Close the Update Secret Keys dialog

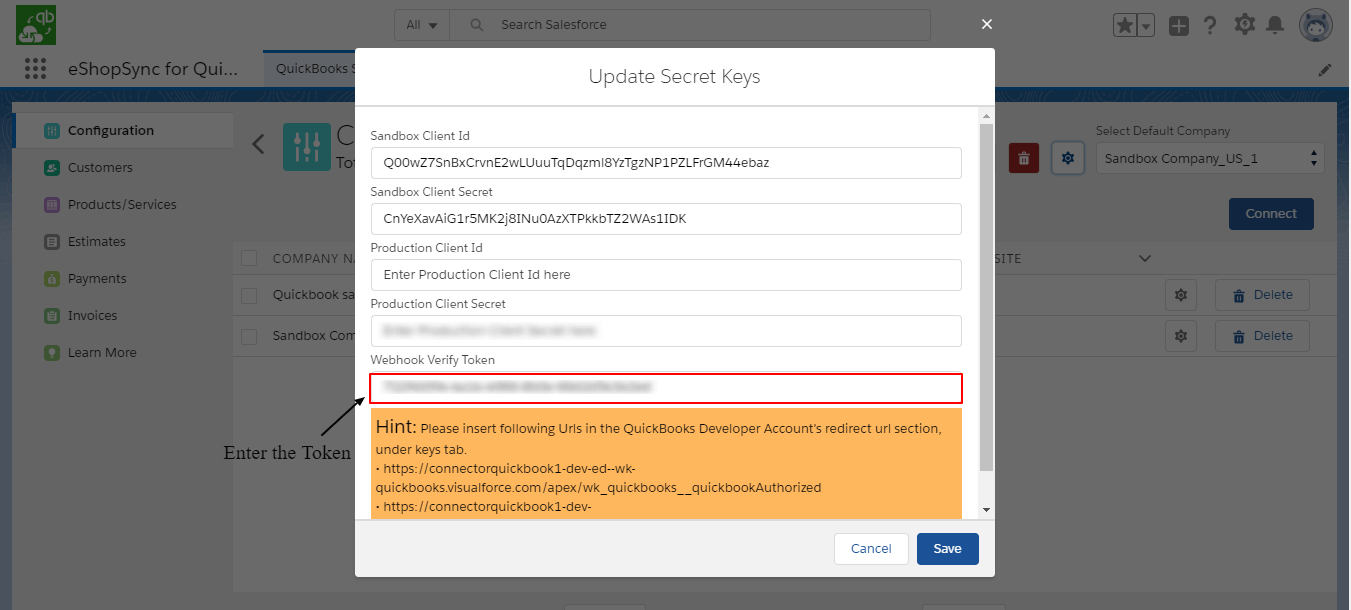(x=987, y=24)
